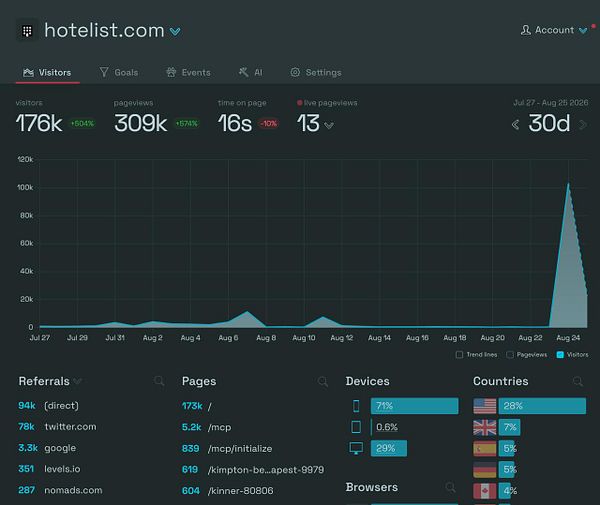Search browsers with the magnifier icon

coord(451,487)
